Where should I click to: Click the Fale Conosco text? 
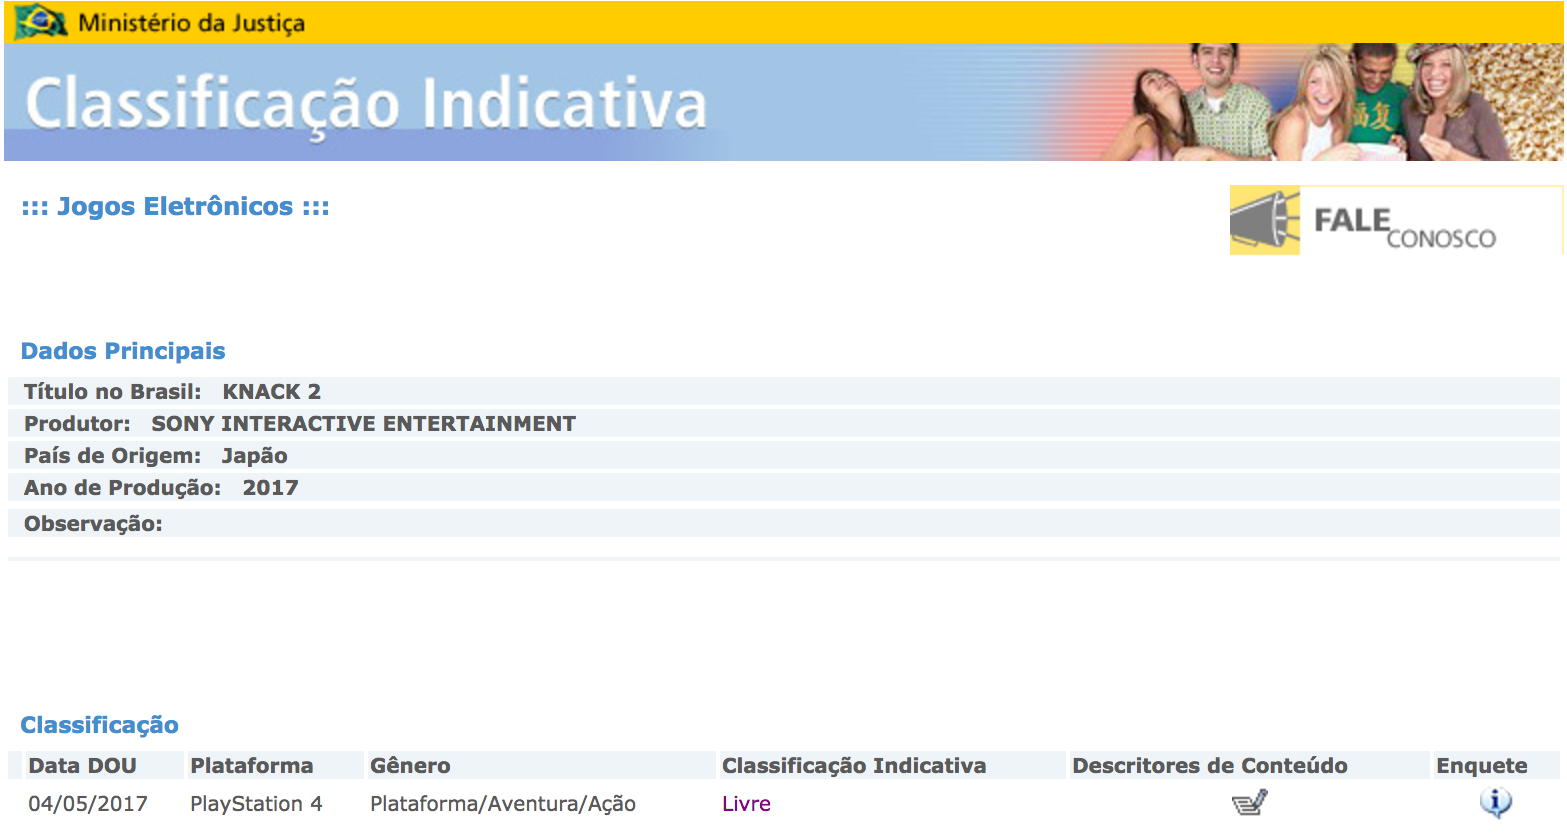(x=1404, y=226)
